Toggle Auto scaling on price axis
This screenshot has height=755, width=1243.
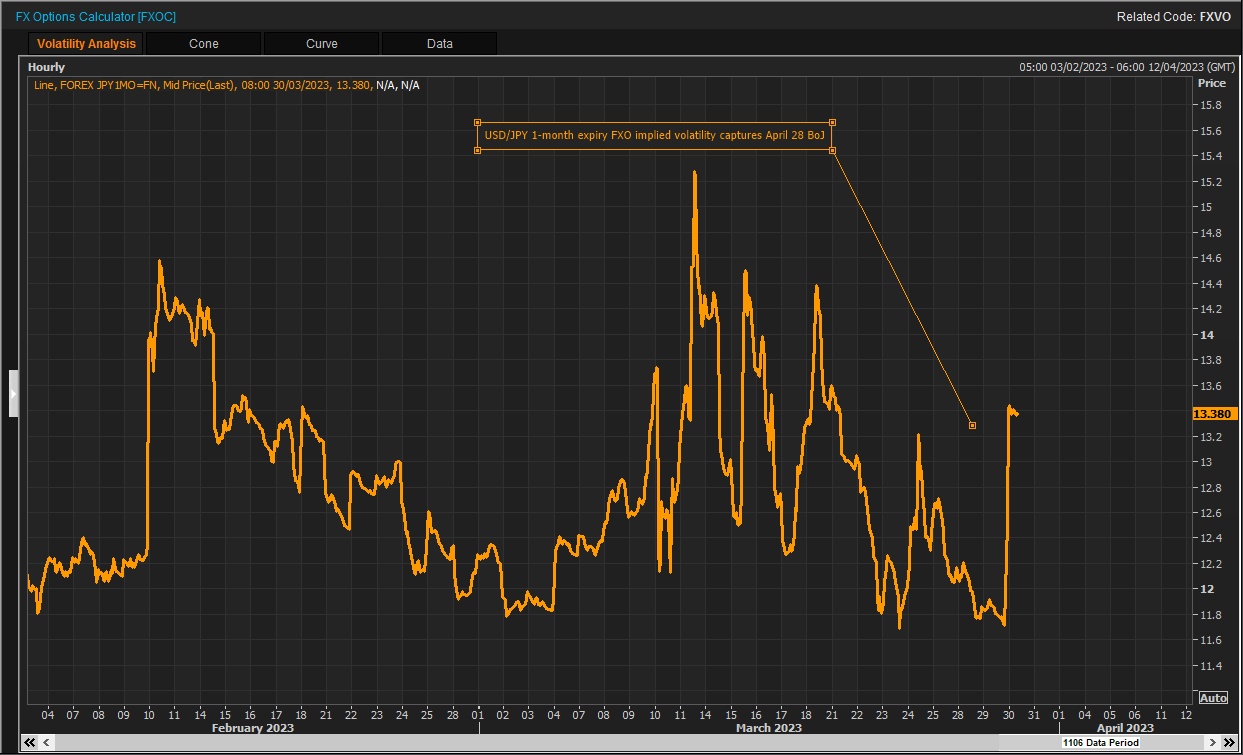tap(1211, 698)
